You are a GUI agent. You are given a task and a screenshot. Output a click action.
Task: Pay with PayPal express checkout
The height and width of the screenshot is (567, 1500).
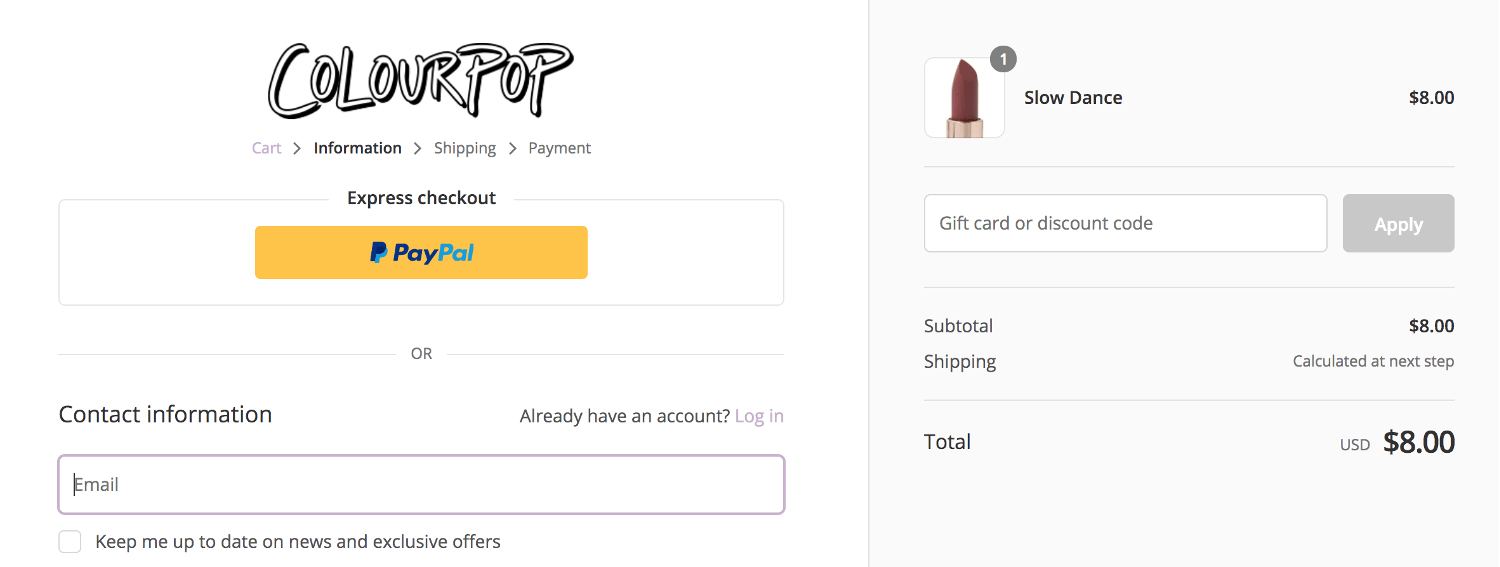(x=421, y=252)
